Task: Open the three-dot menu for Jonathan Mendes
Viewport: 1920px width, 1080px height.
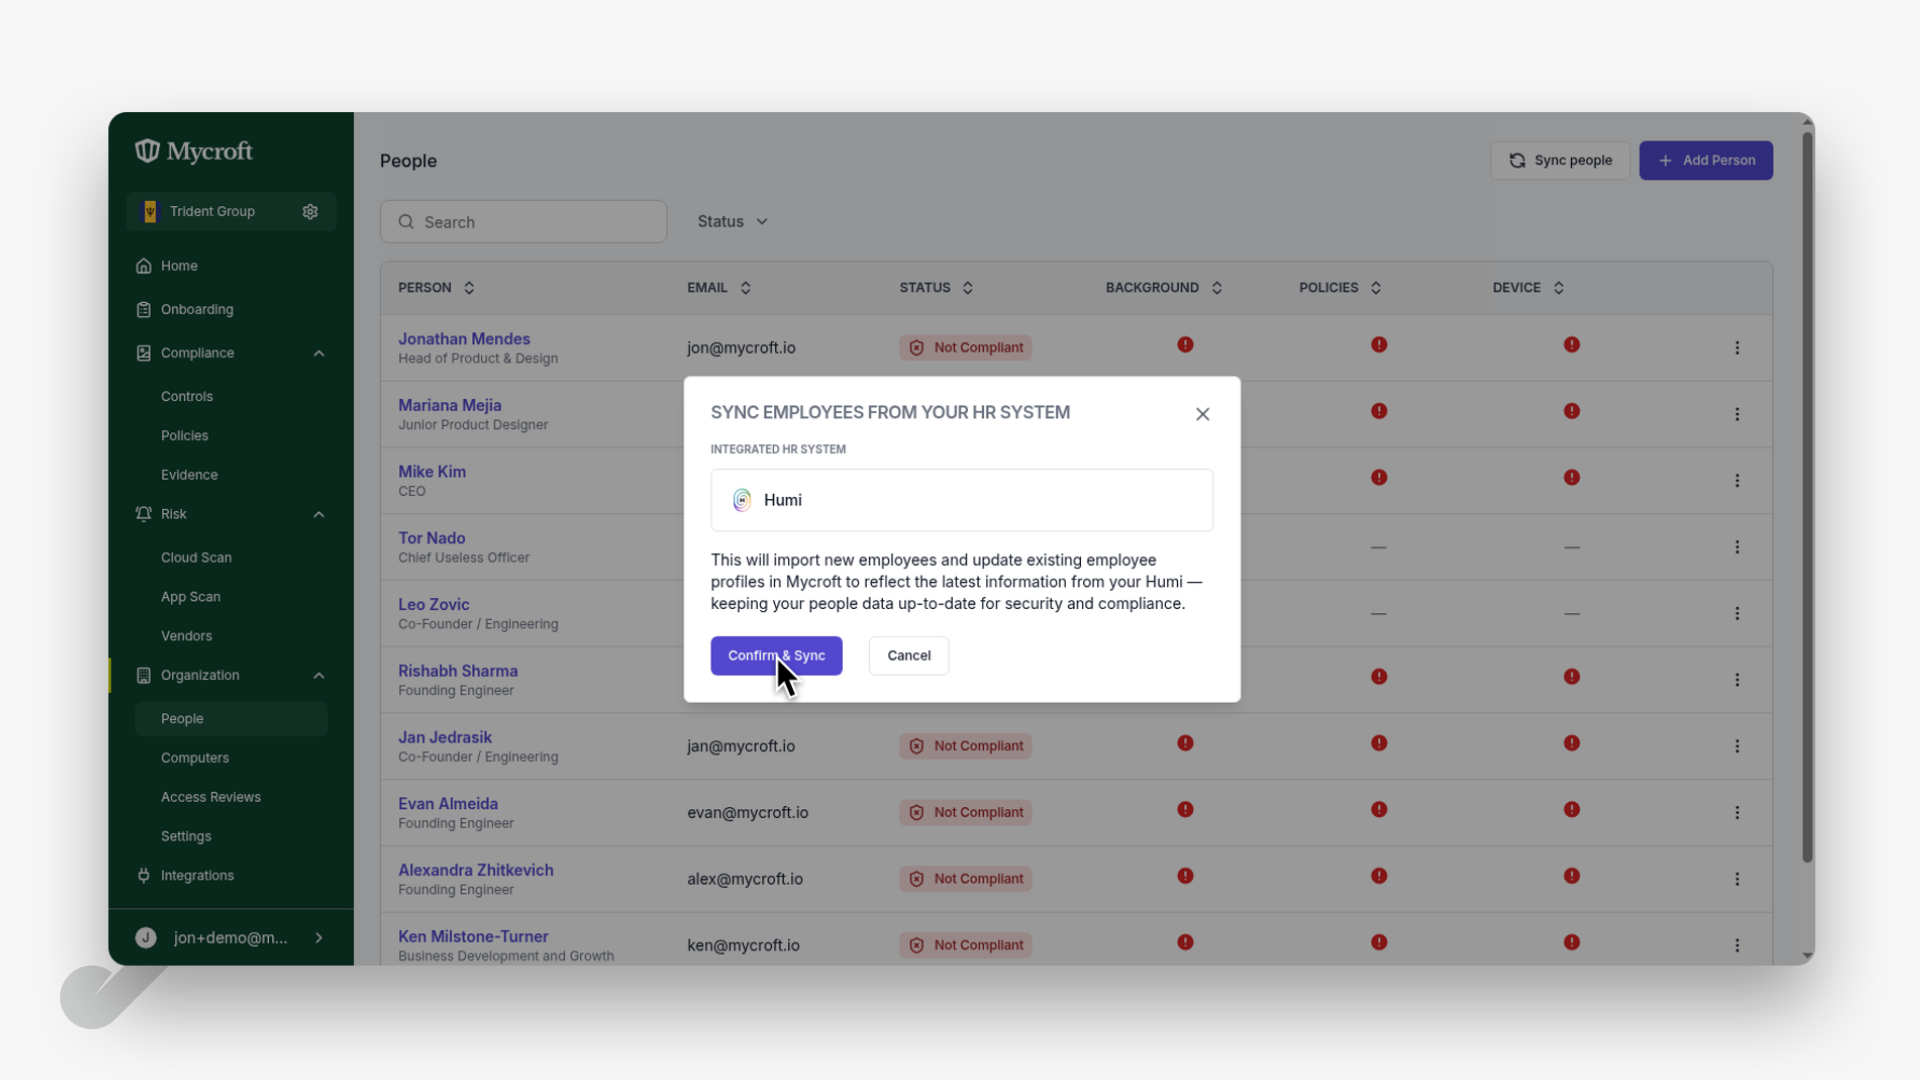Action: tap(1737, 348)
